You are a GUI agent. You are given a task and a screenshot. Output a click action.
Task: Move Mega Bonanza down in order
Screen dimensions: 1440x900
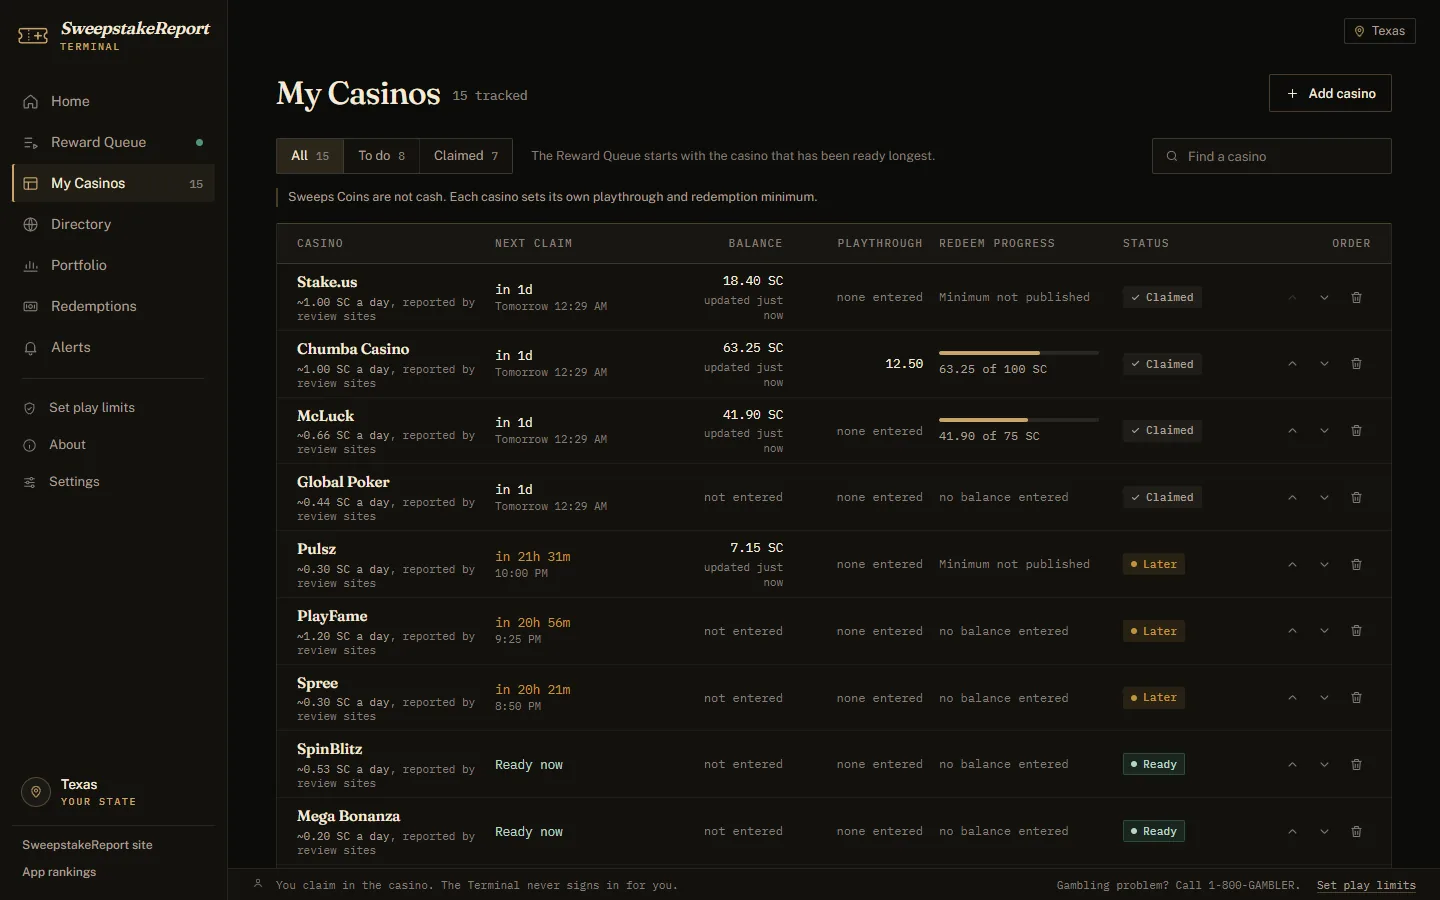[x=1324, y=832]
